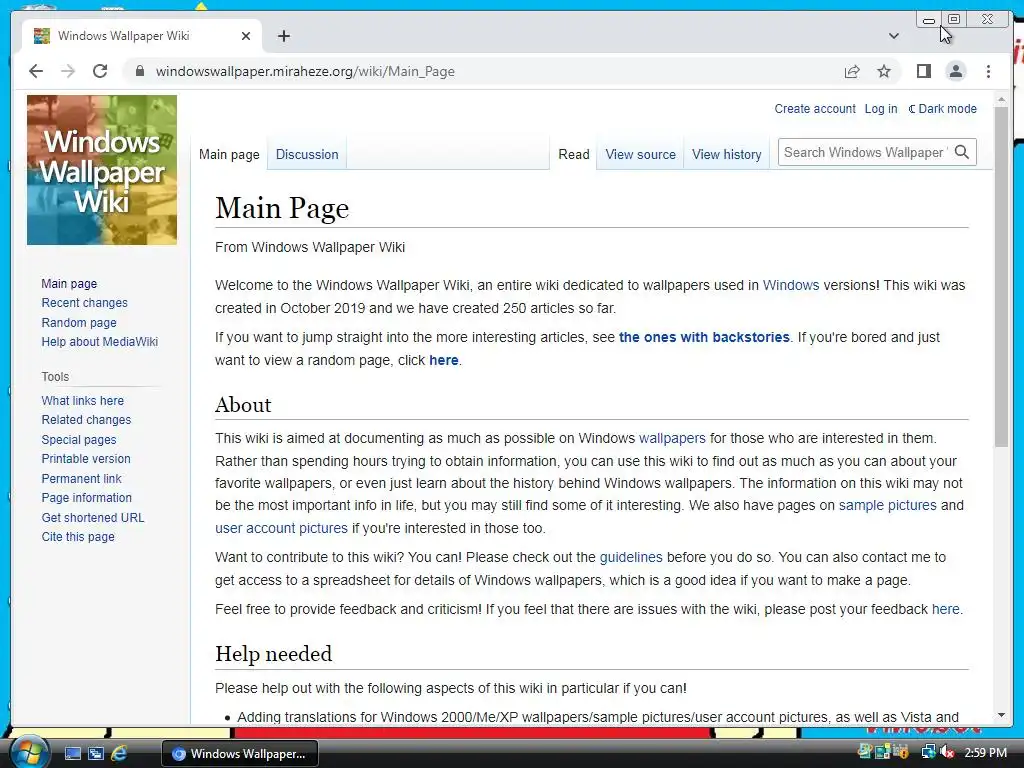Open the user account pictures link
Viewport: 1024px width, 768px height.
pyautogui.click(x=281, y=528)
